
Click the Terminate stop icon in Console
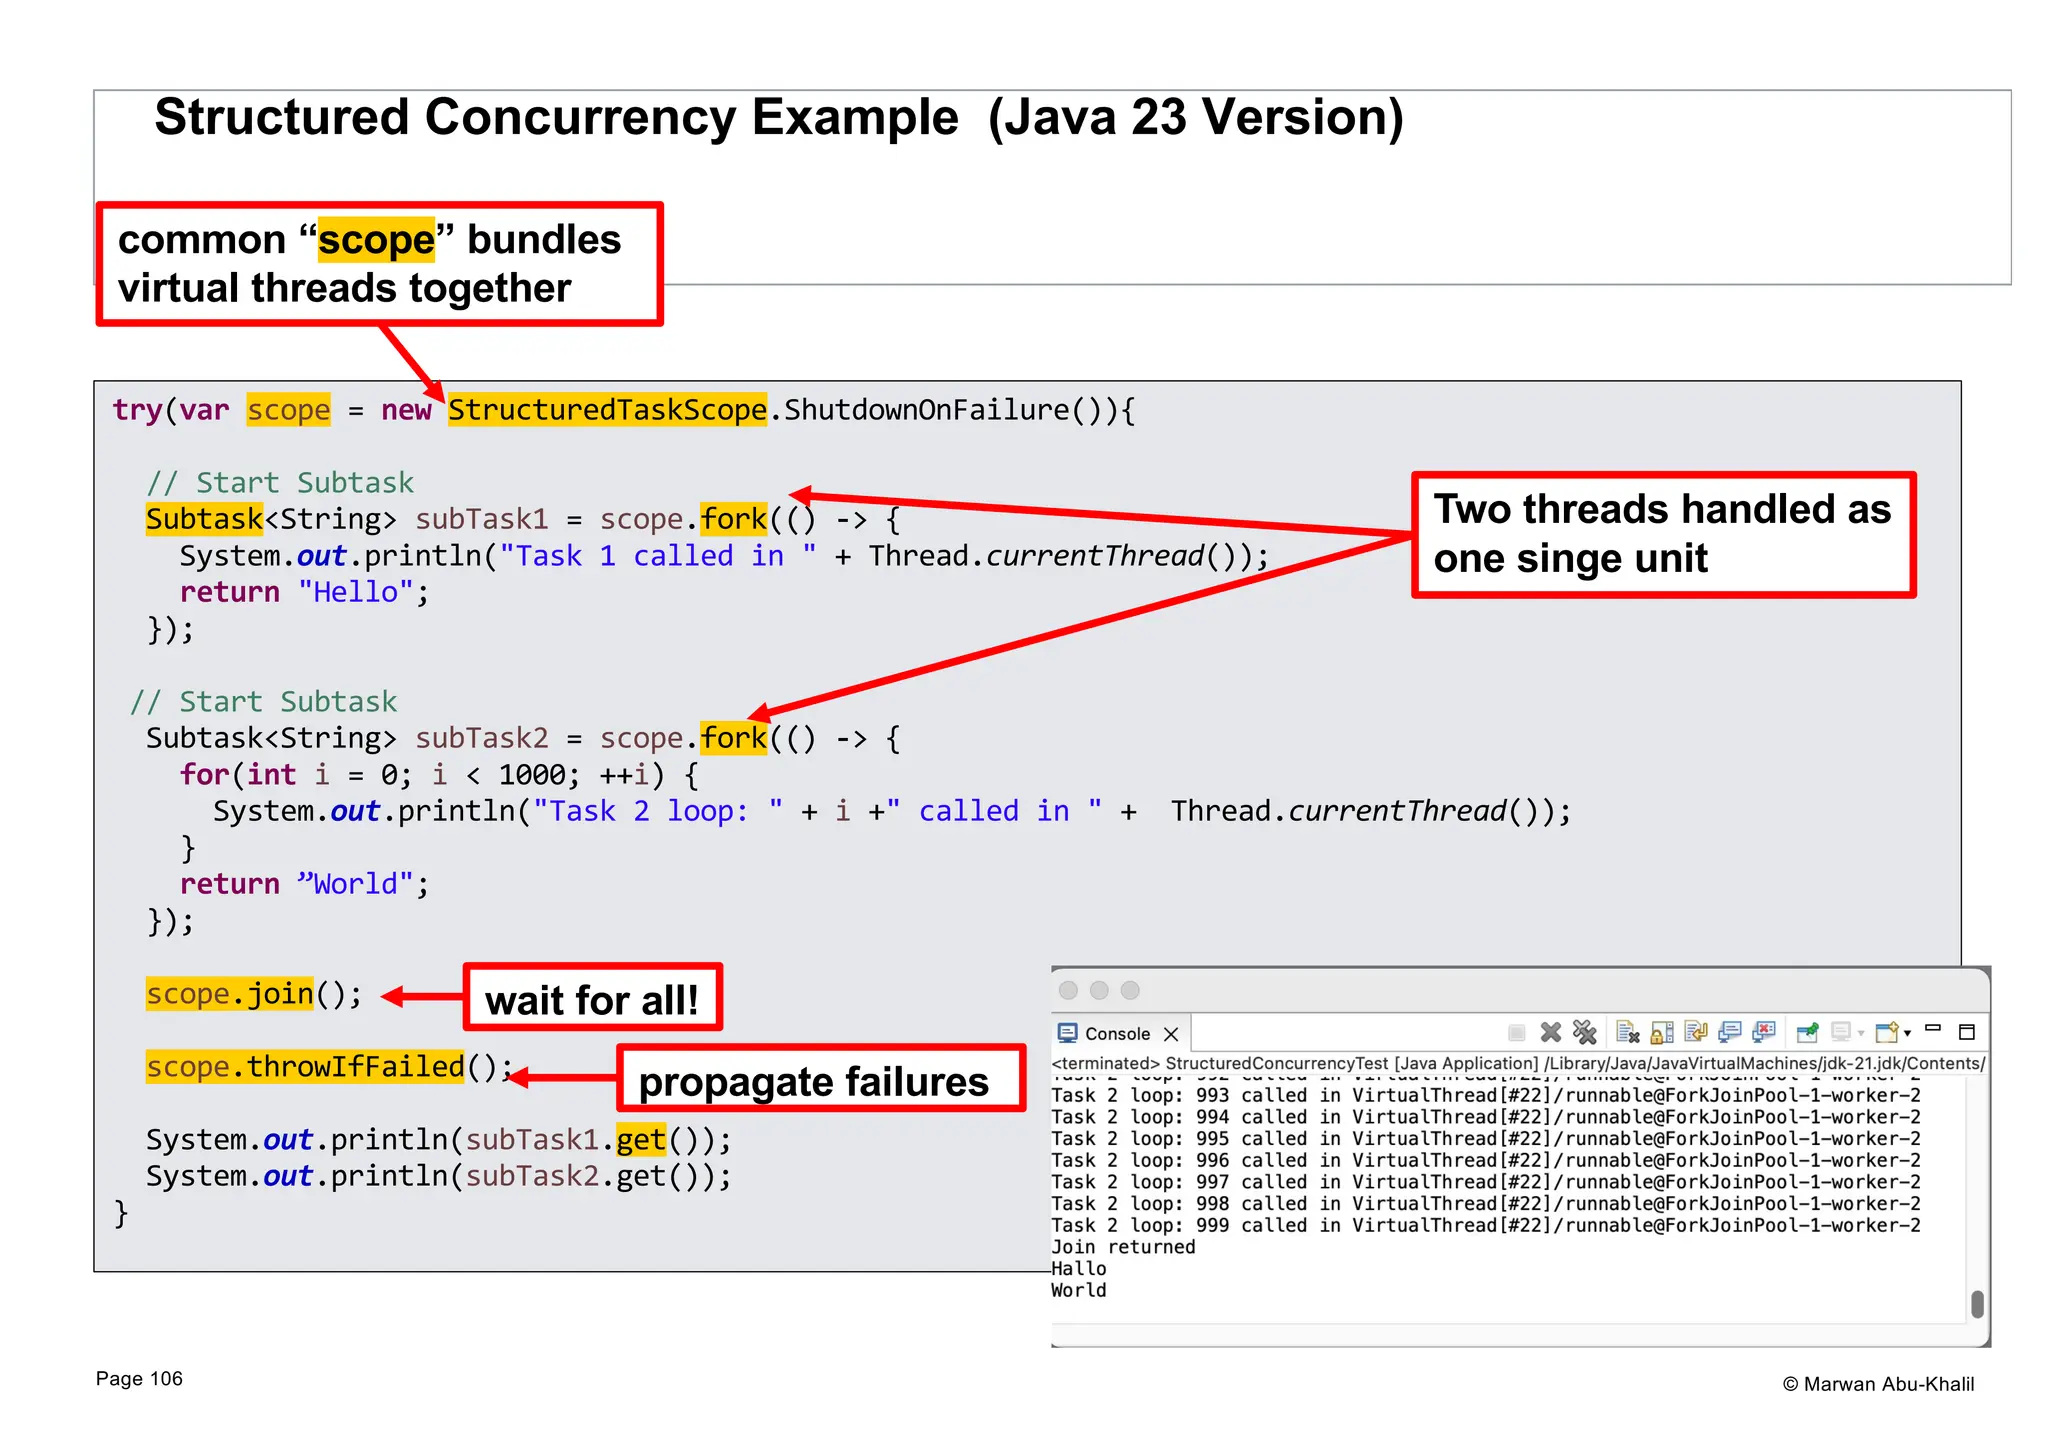click(1516, 1032)
